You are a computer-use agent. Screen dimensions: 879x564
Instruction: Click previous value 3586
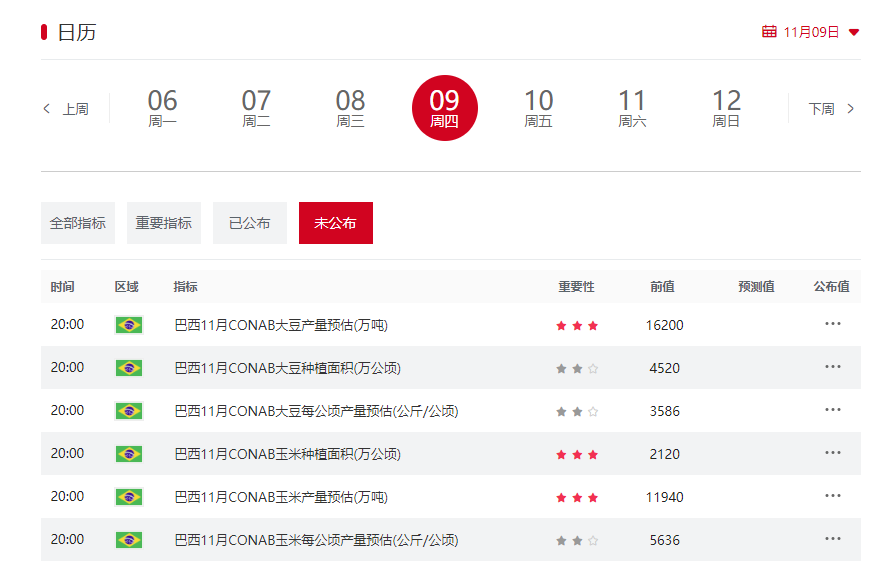[664, 412]
